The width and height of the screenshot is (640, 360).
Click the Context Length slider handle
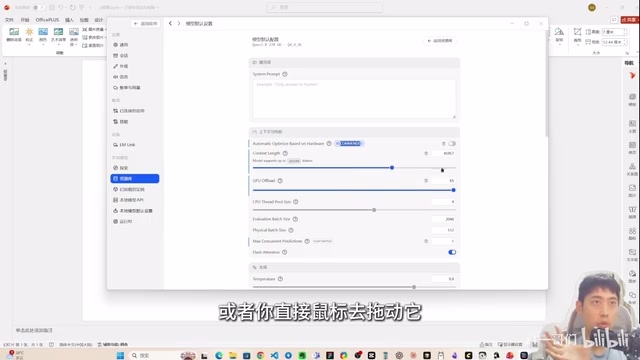(x=392, y=168)
